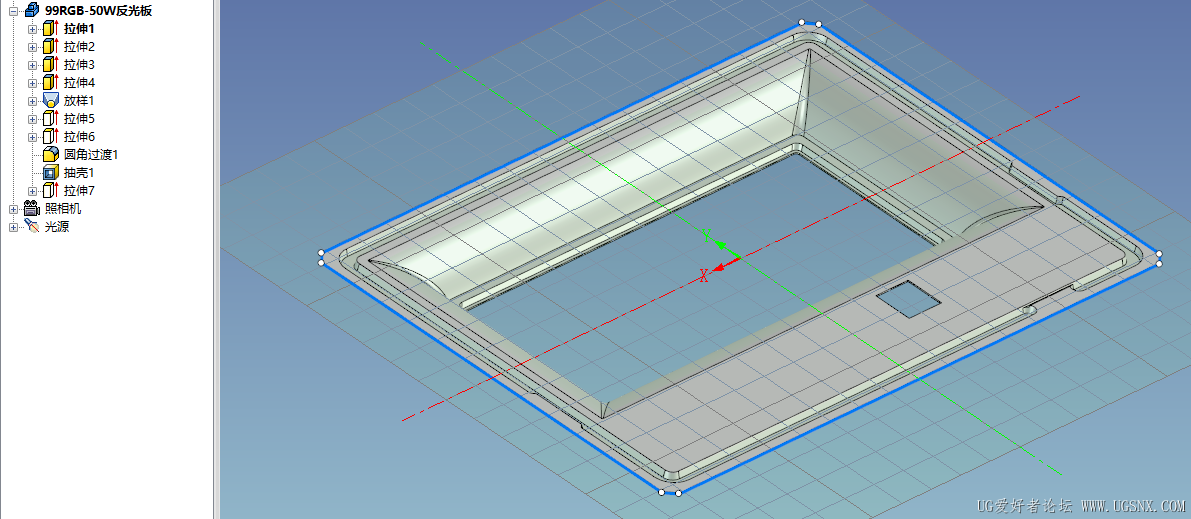Select the 照相机 label in tree
Screen dimensions: 1191x519
(x=63, y=208)
